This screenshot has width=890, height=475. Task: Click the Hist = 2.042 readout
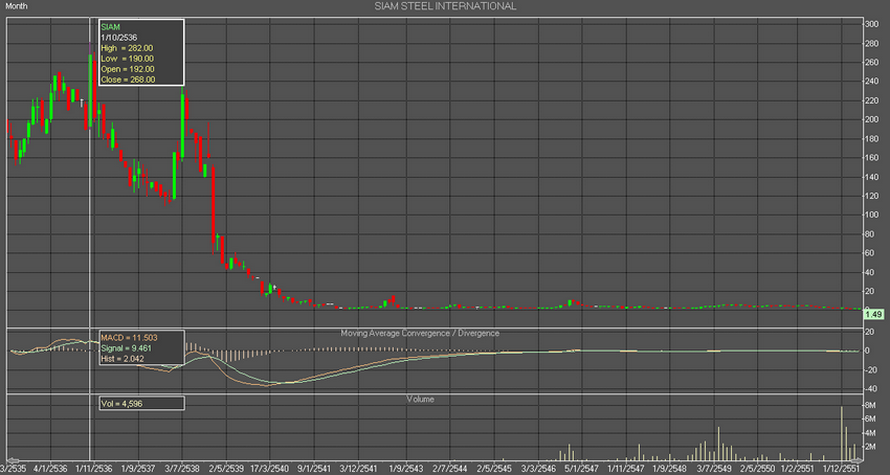tap(122, 358)
